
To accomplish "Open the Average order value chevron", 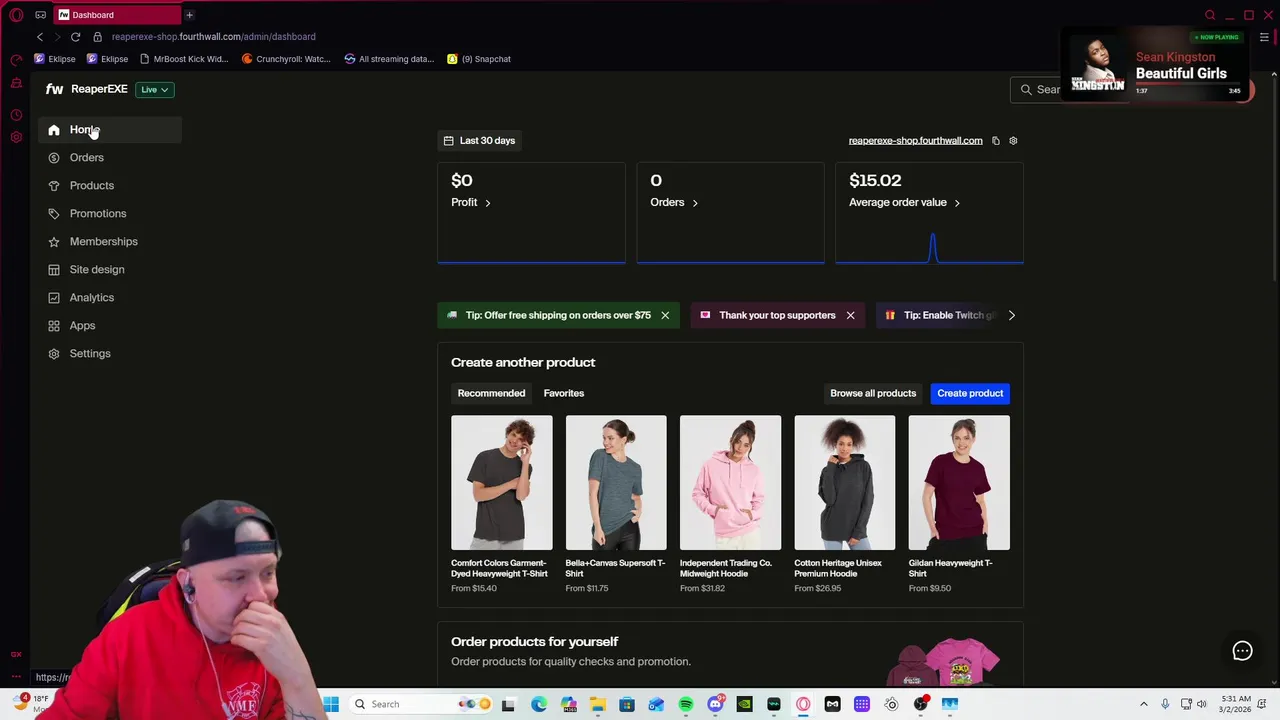I will tap(957, 203).
